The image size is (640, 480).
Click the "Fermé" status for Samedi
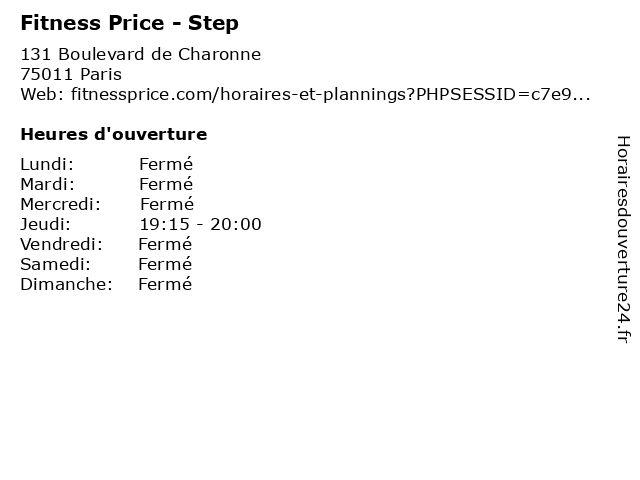pos(164,264)
